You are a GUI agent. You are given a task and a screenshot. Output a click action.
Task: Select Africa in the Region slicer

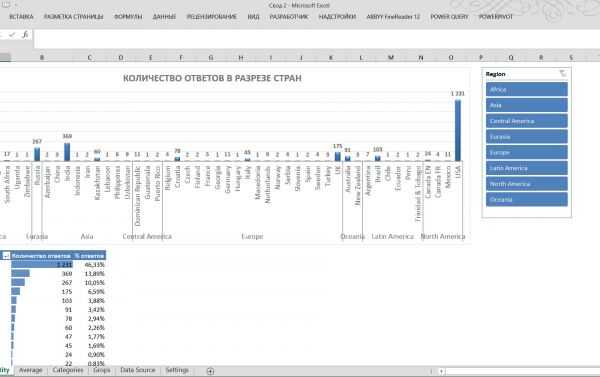527,89
